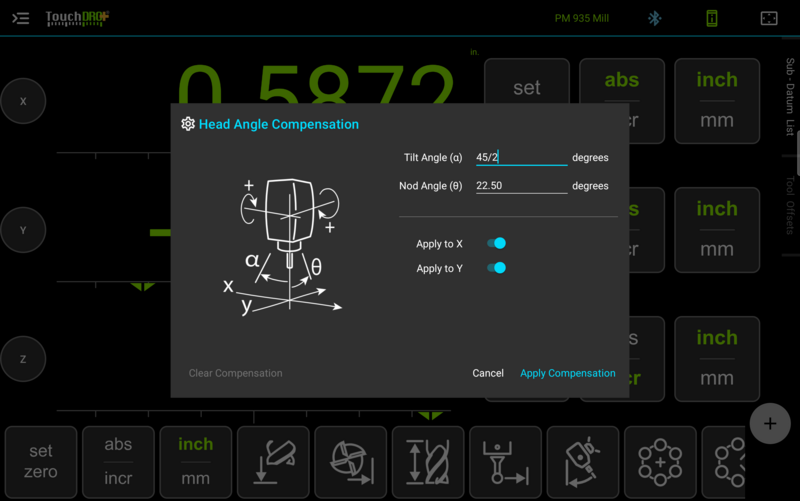
Task: Select the tool diameter offset icon
Action: point(351,462)
